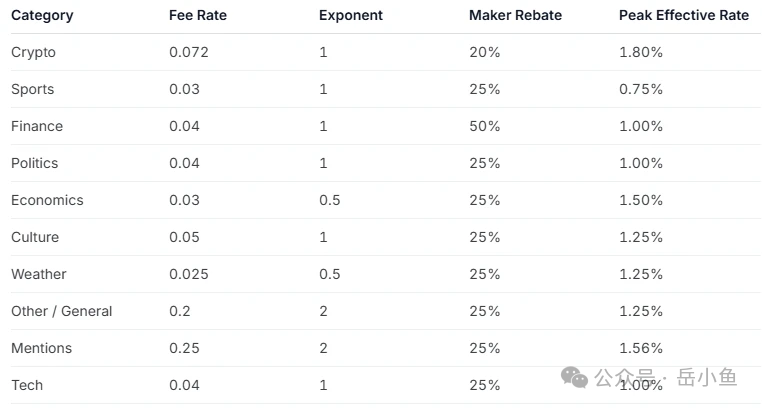
Task: Click the Mentions category cell
Action: point(41,348)
